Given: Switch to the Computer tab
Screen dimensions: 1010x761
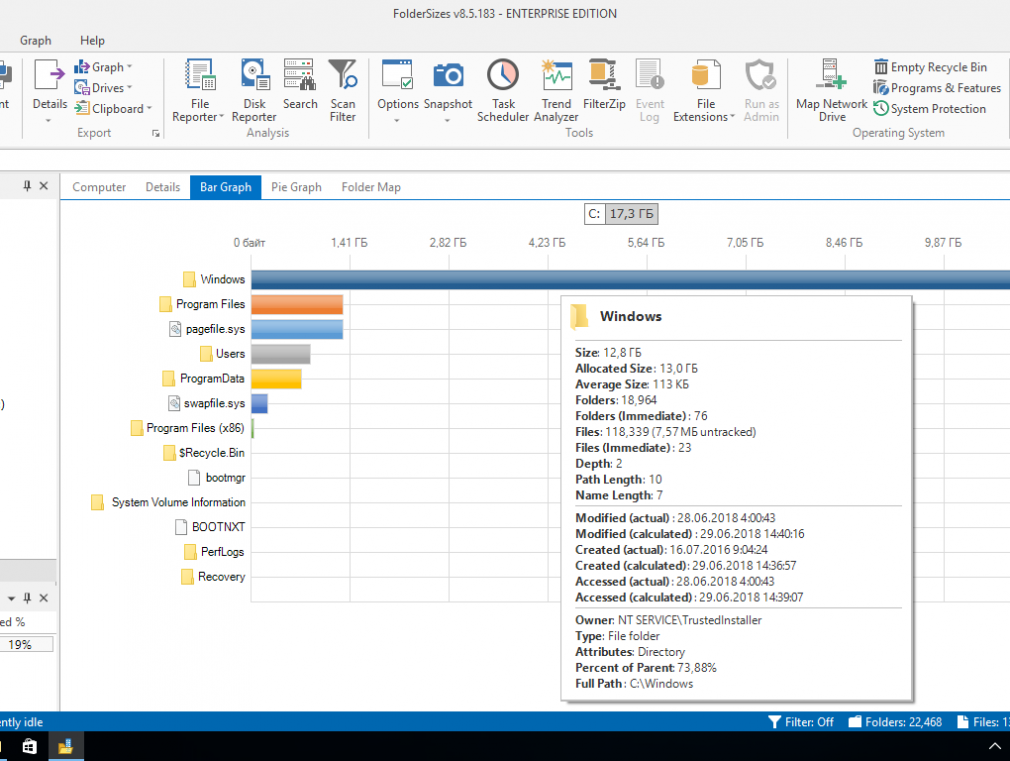Looking at the screenshot, I should tap(99, 187).
